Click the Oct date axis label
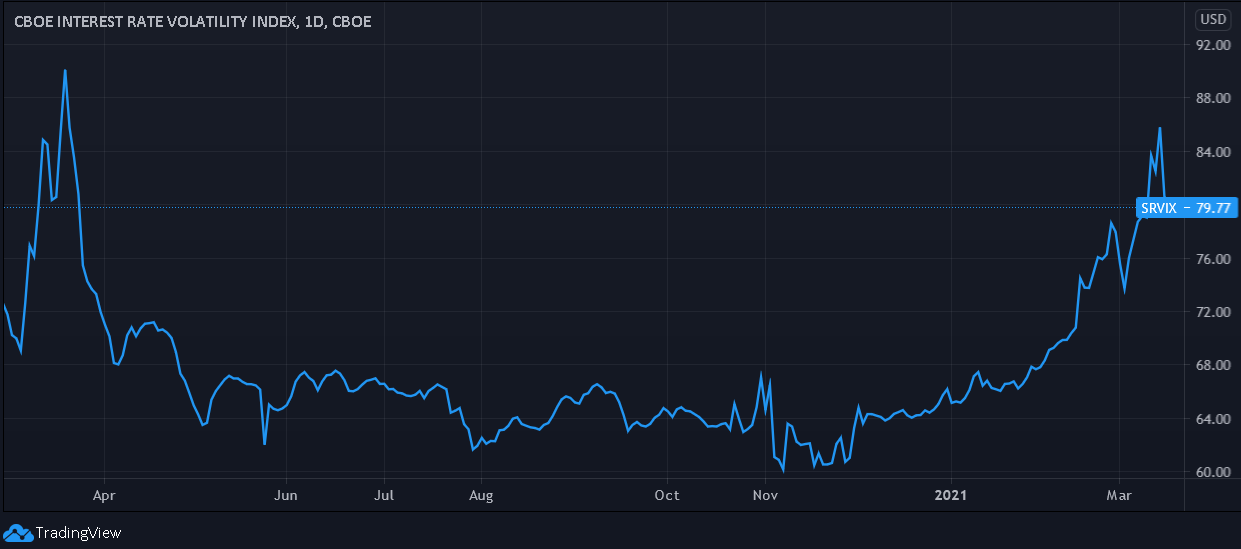Viewport: 1241px width, 549px height. click(x=667, y=495)
